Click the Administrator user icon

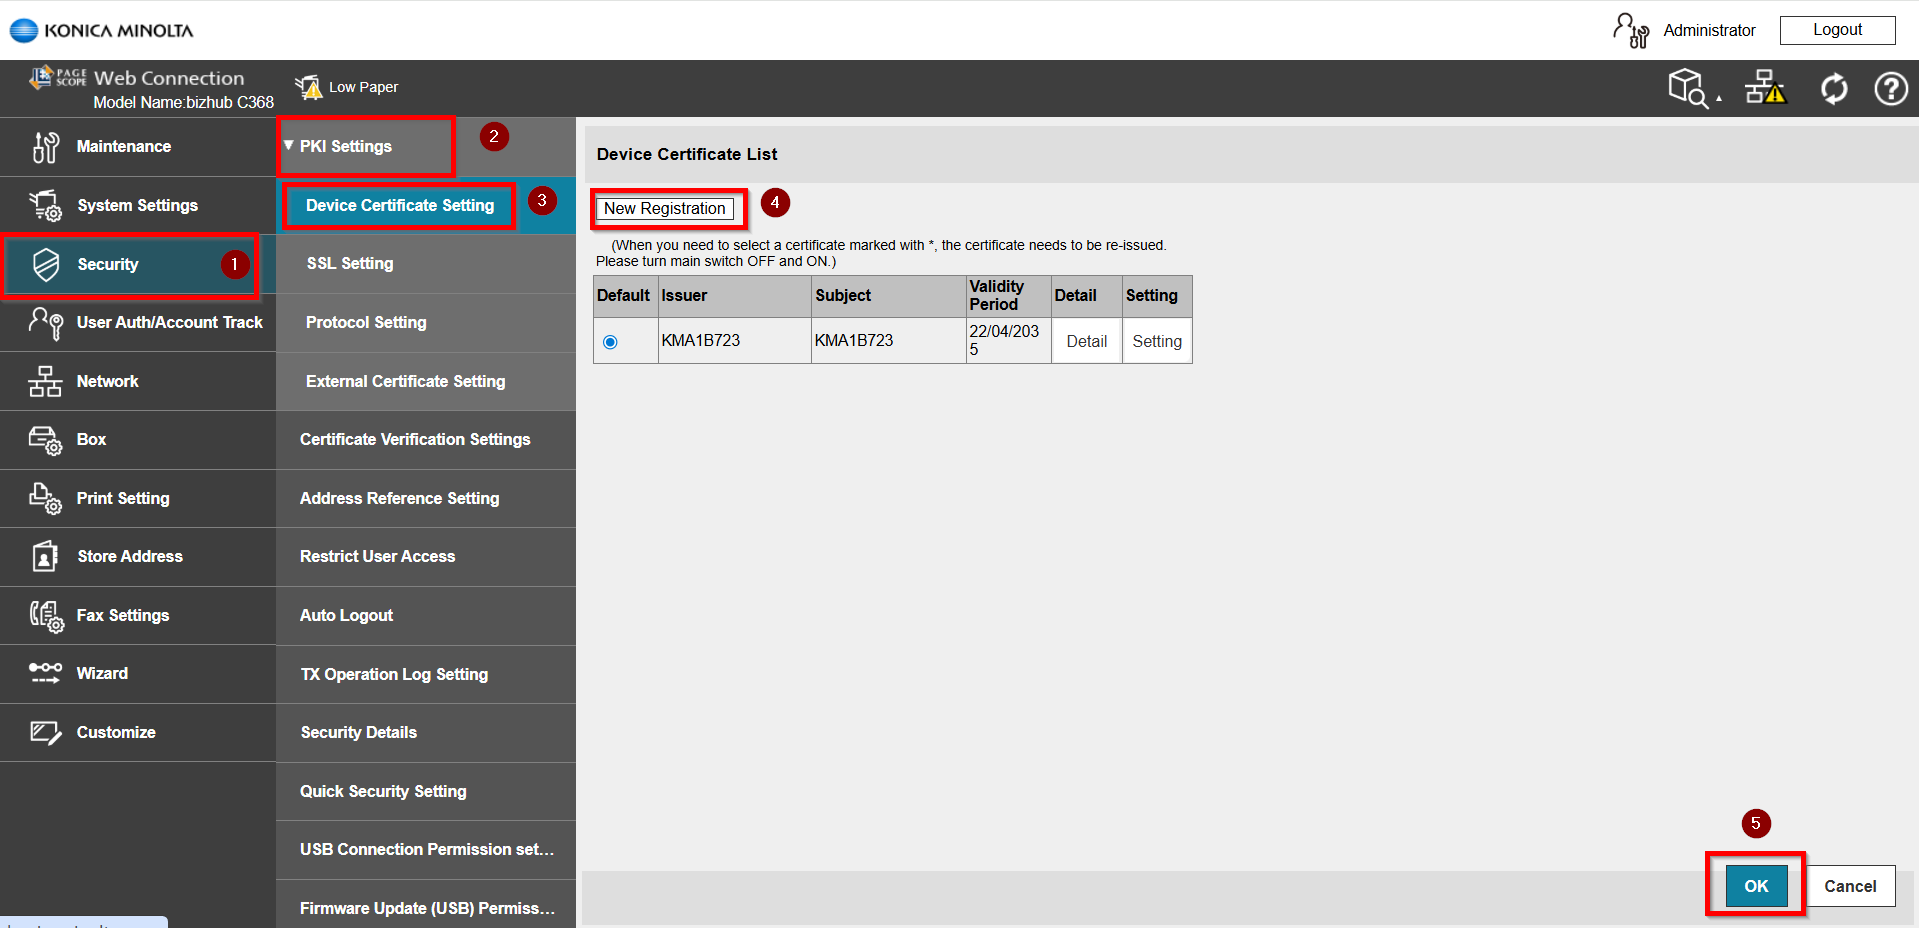1630,30
